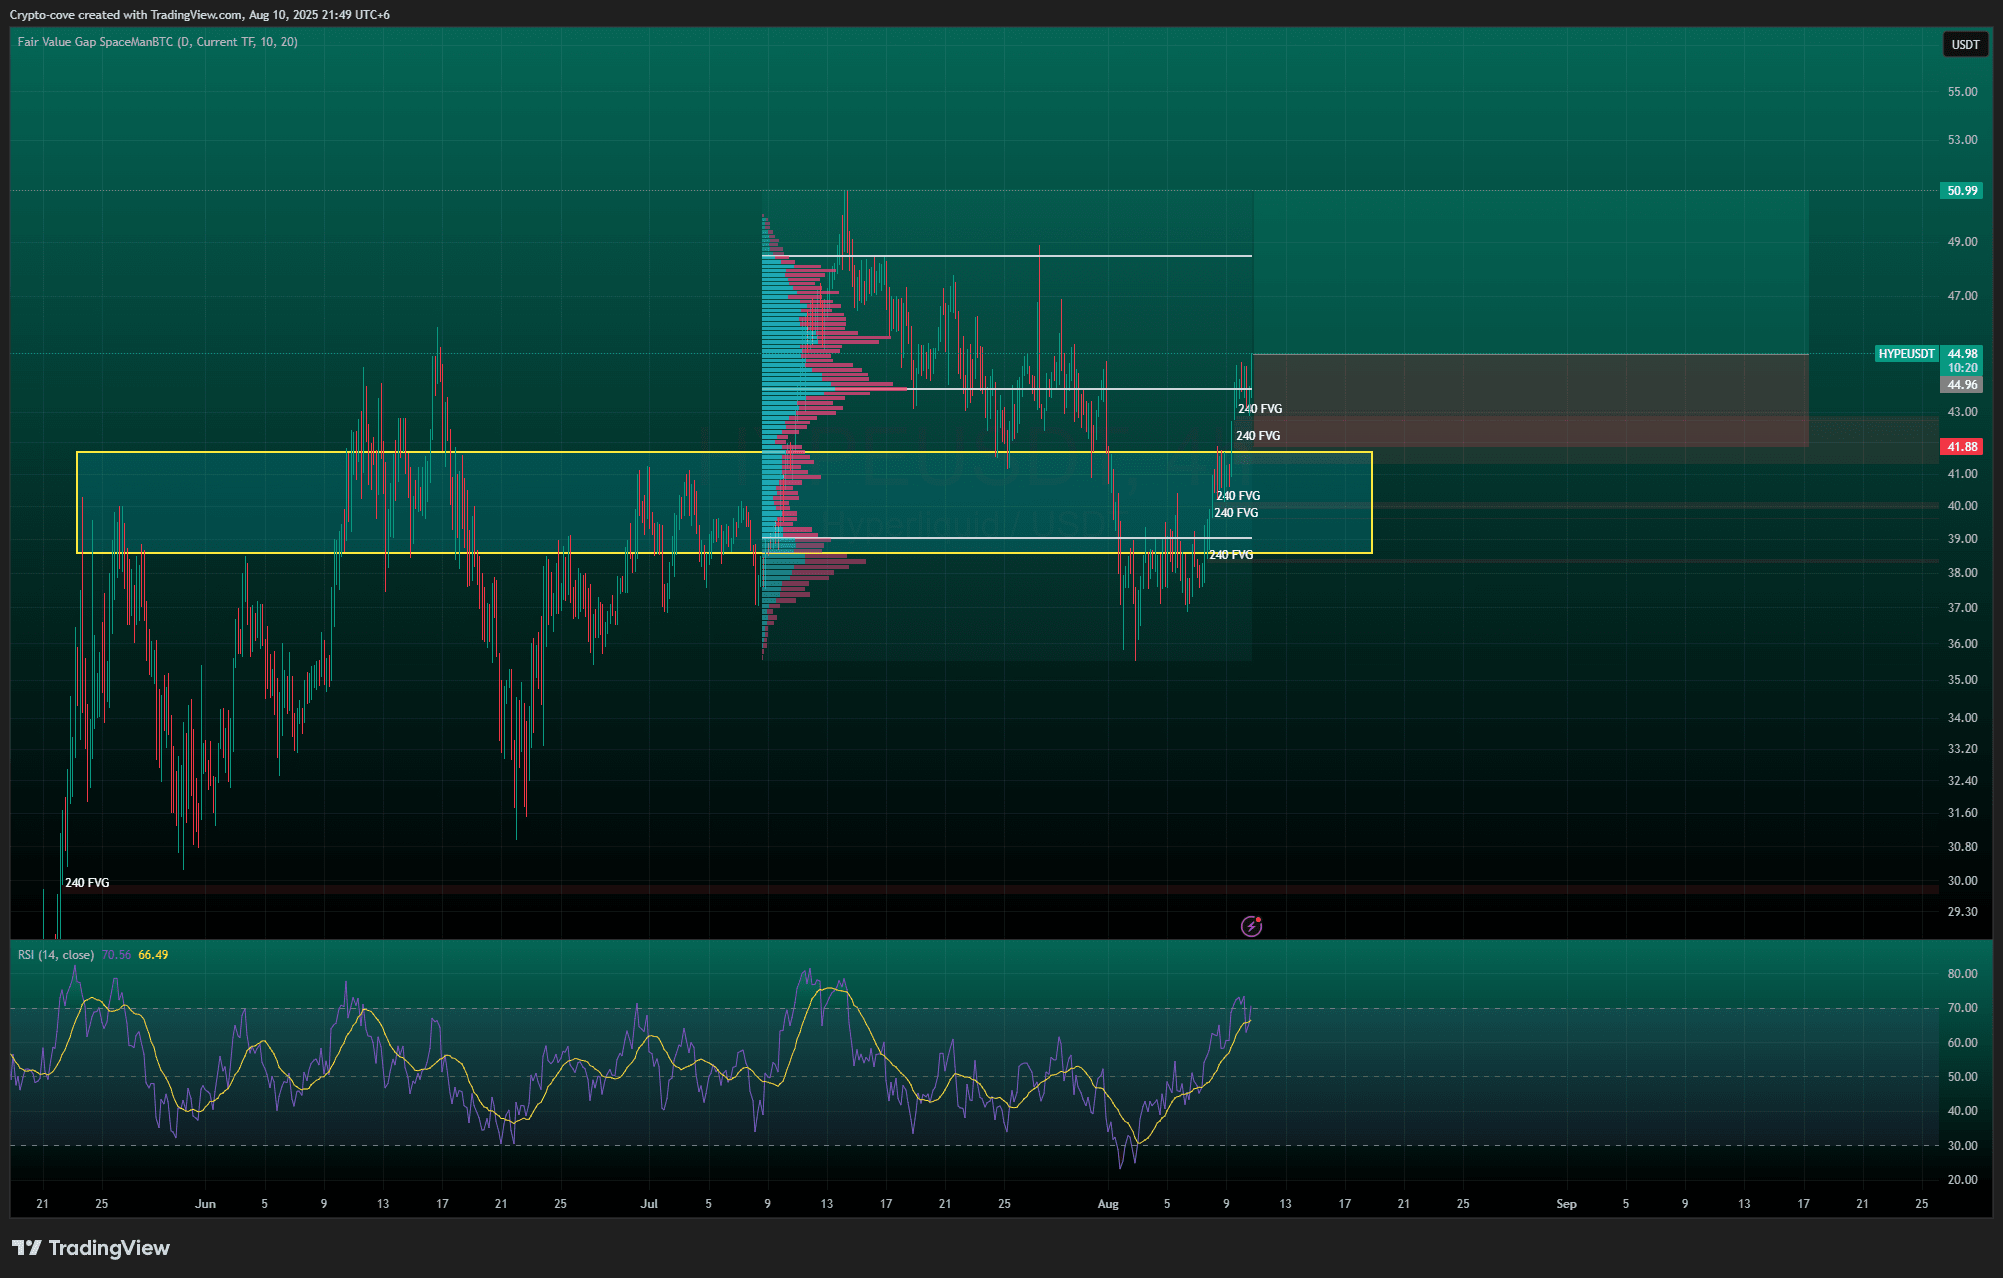Open Fair Value Gap SpaceManBTC indicator legend

pyautogui.click(x=157, y=42)
